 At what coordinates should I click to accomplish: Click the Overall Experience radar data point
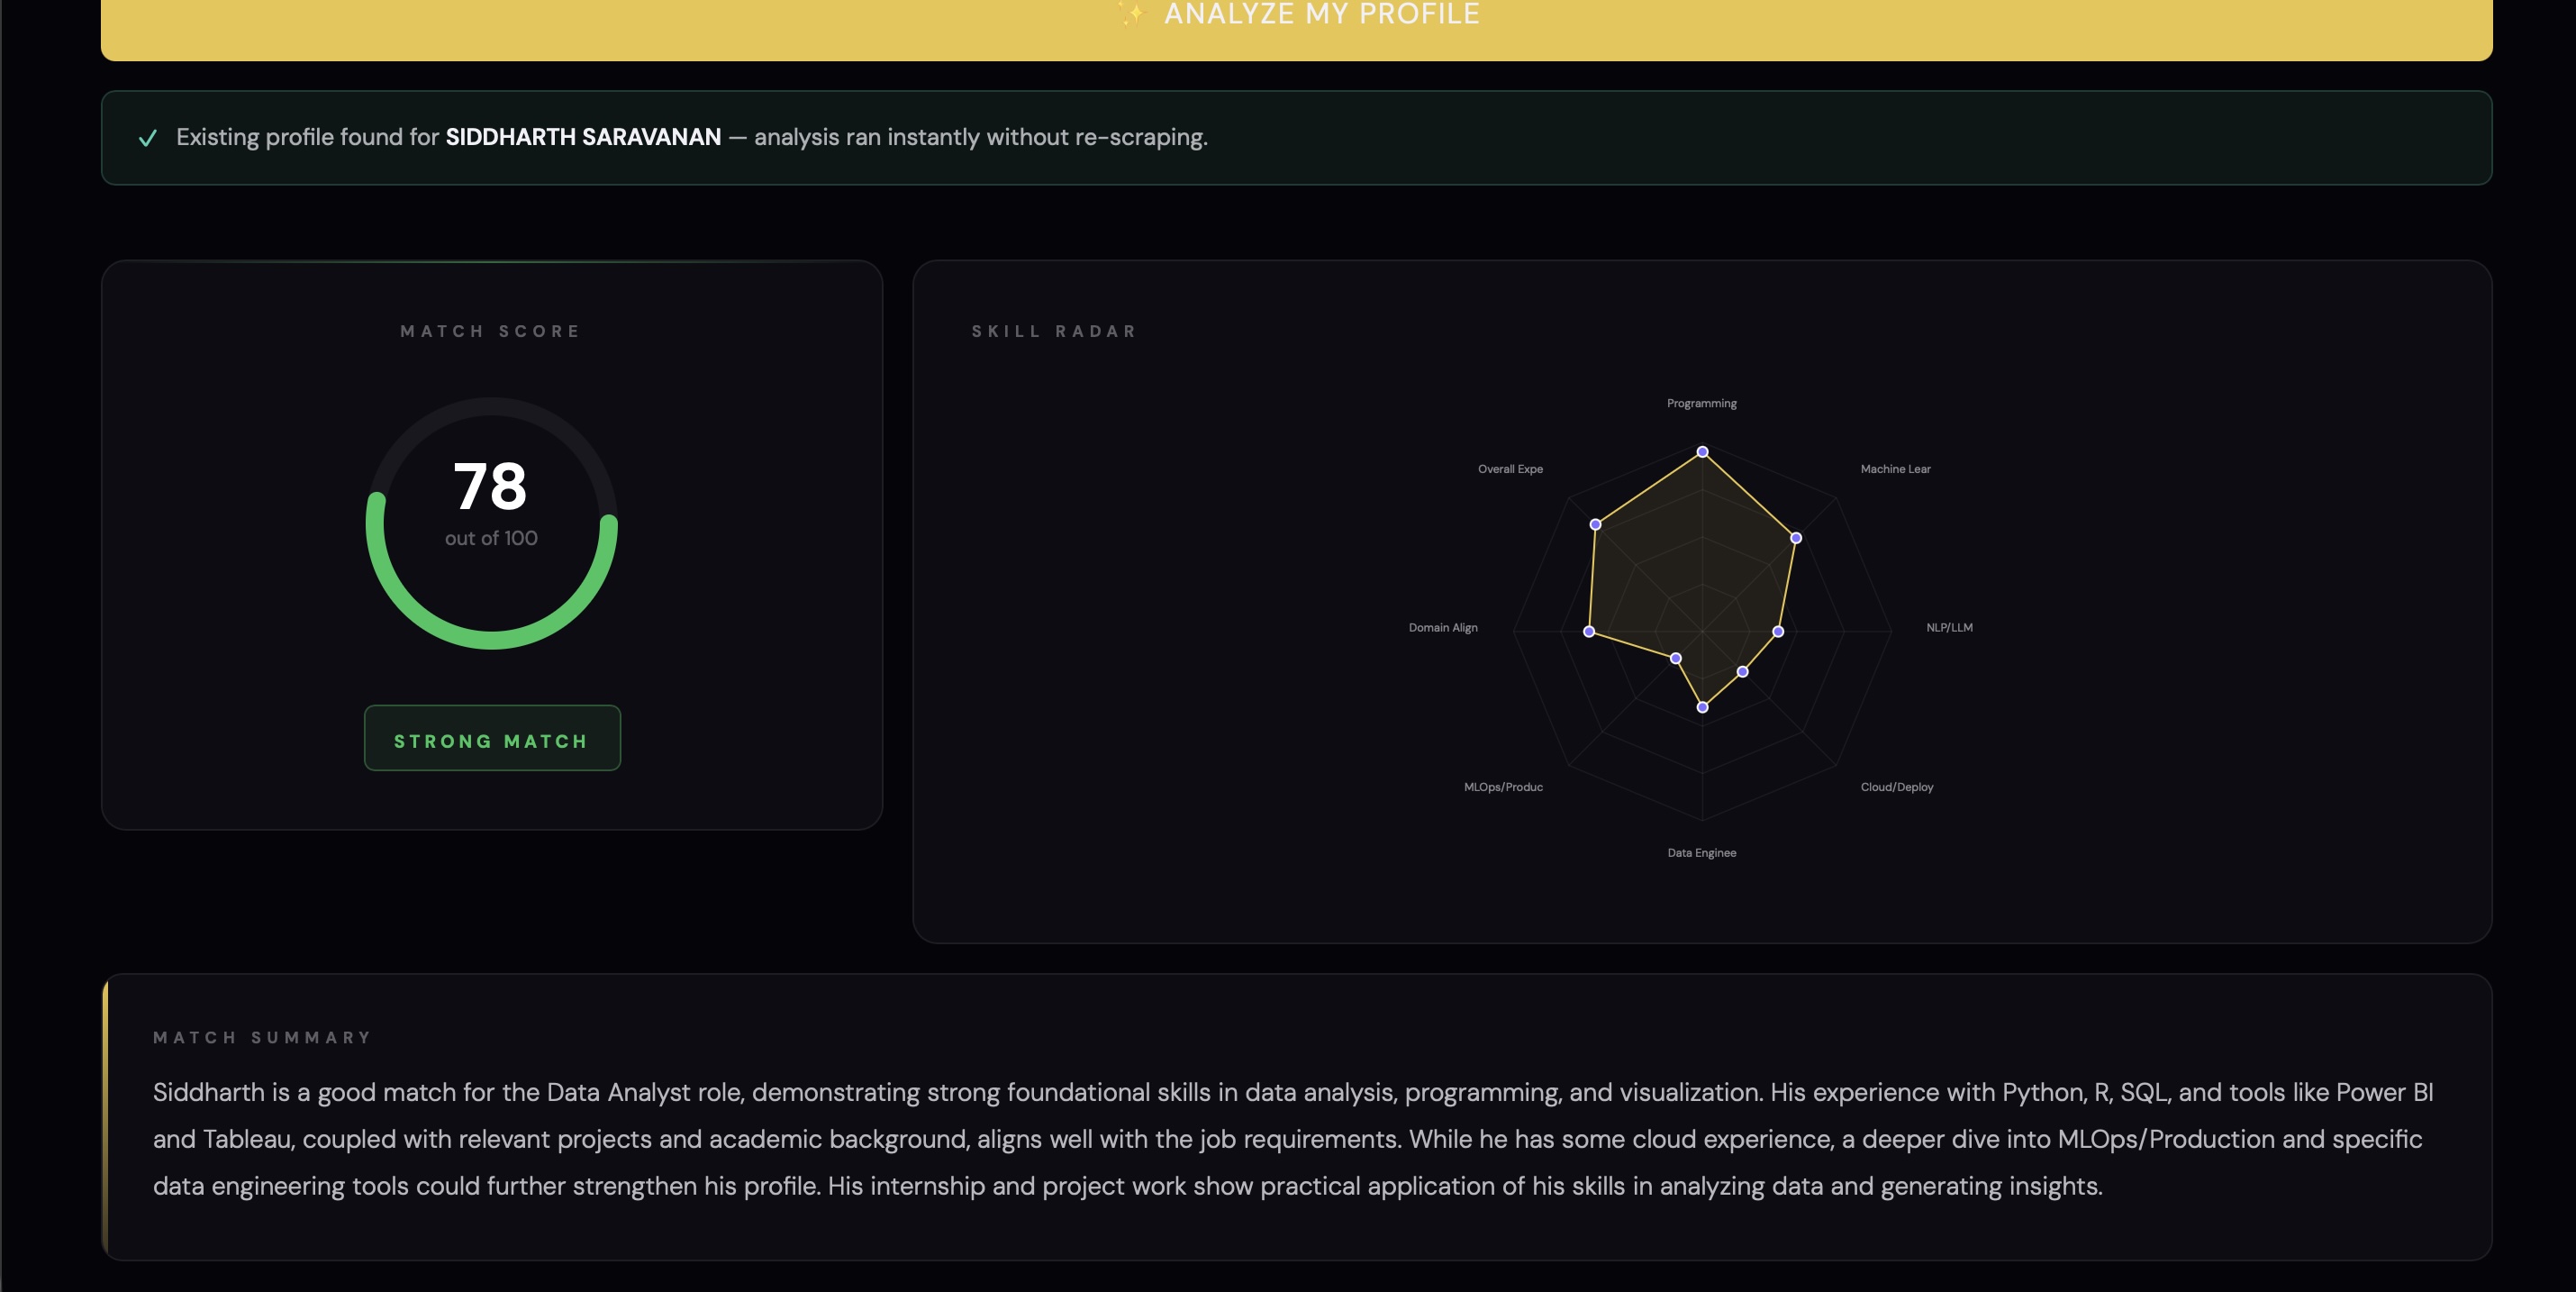(x=1596, y=524)
